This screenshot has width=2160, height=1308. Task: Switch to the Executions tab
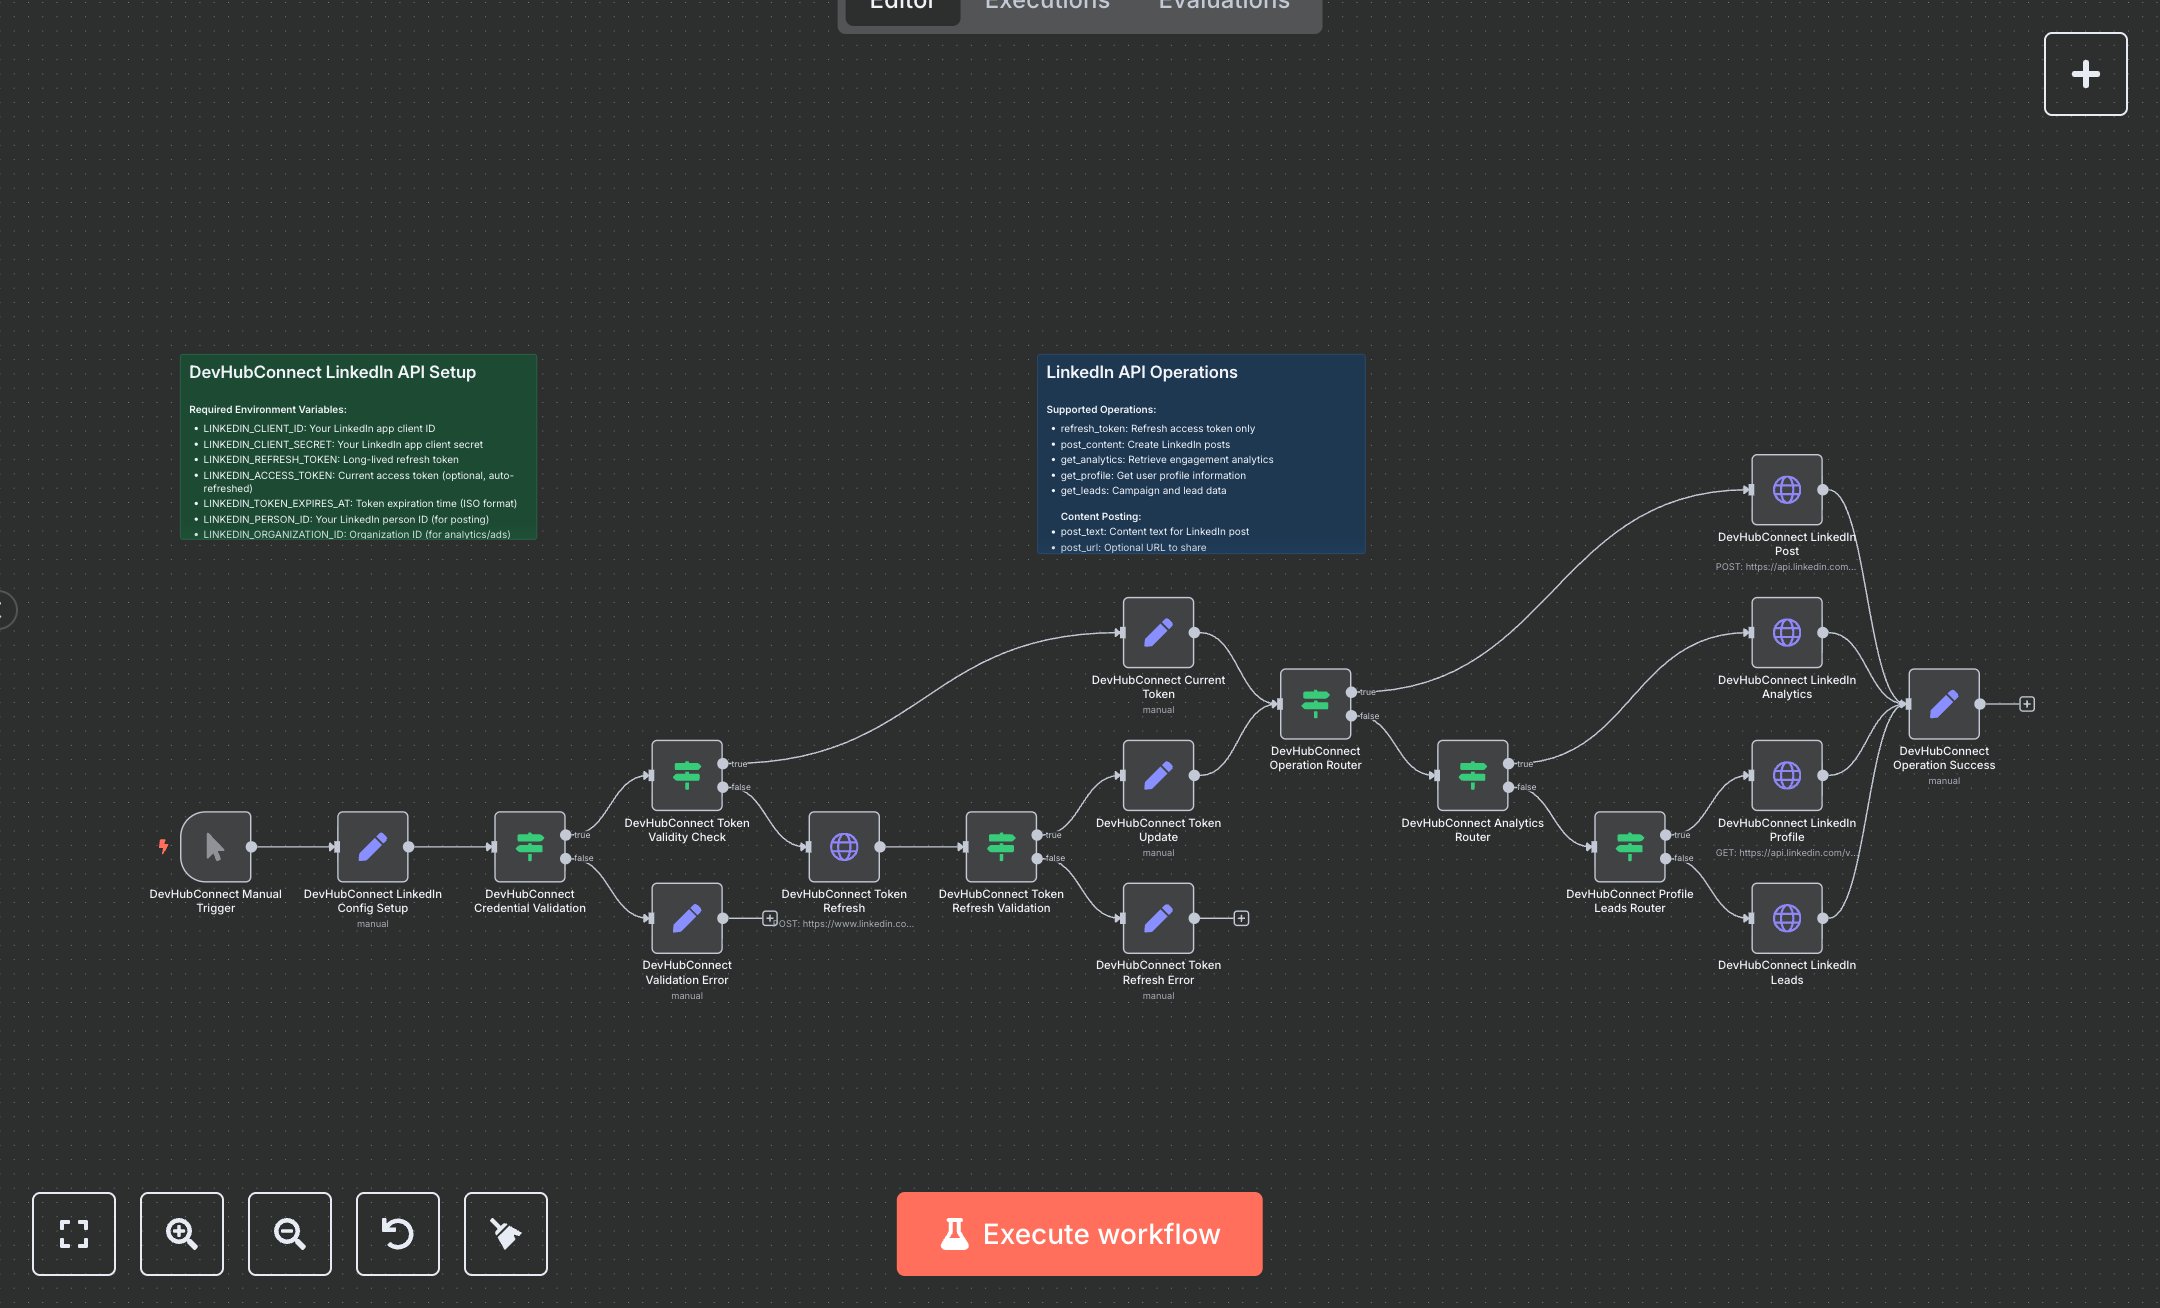(1046, 6)
